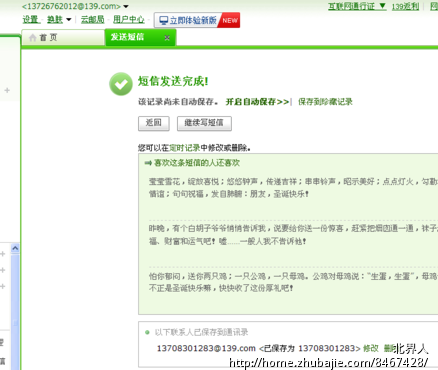This screenshot has height=370, width=438.
Task: Open the 定时记录 link
Action: (185, 148)
